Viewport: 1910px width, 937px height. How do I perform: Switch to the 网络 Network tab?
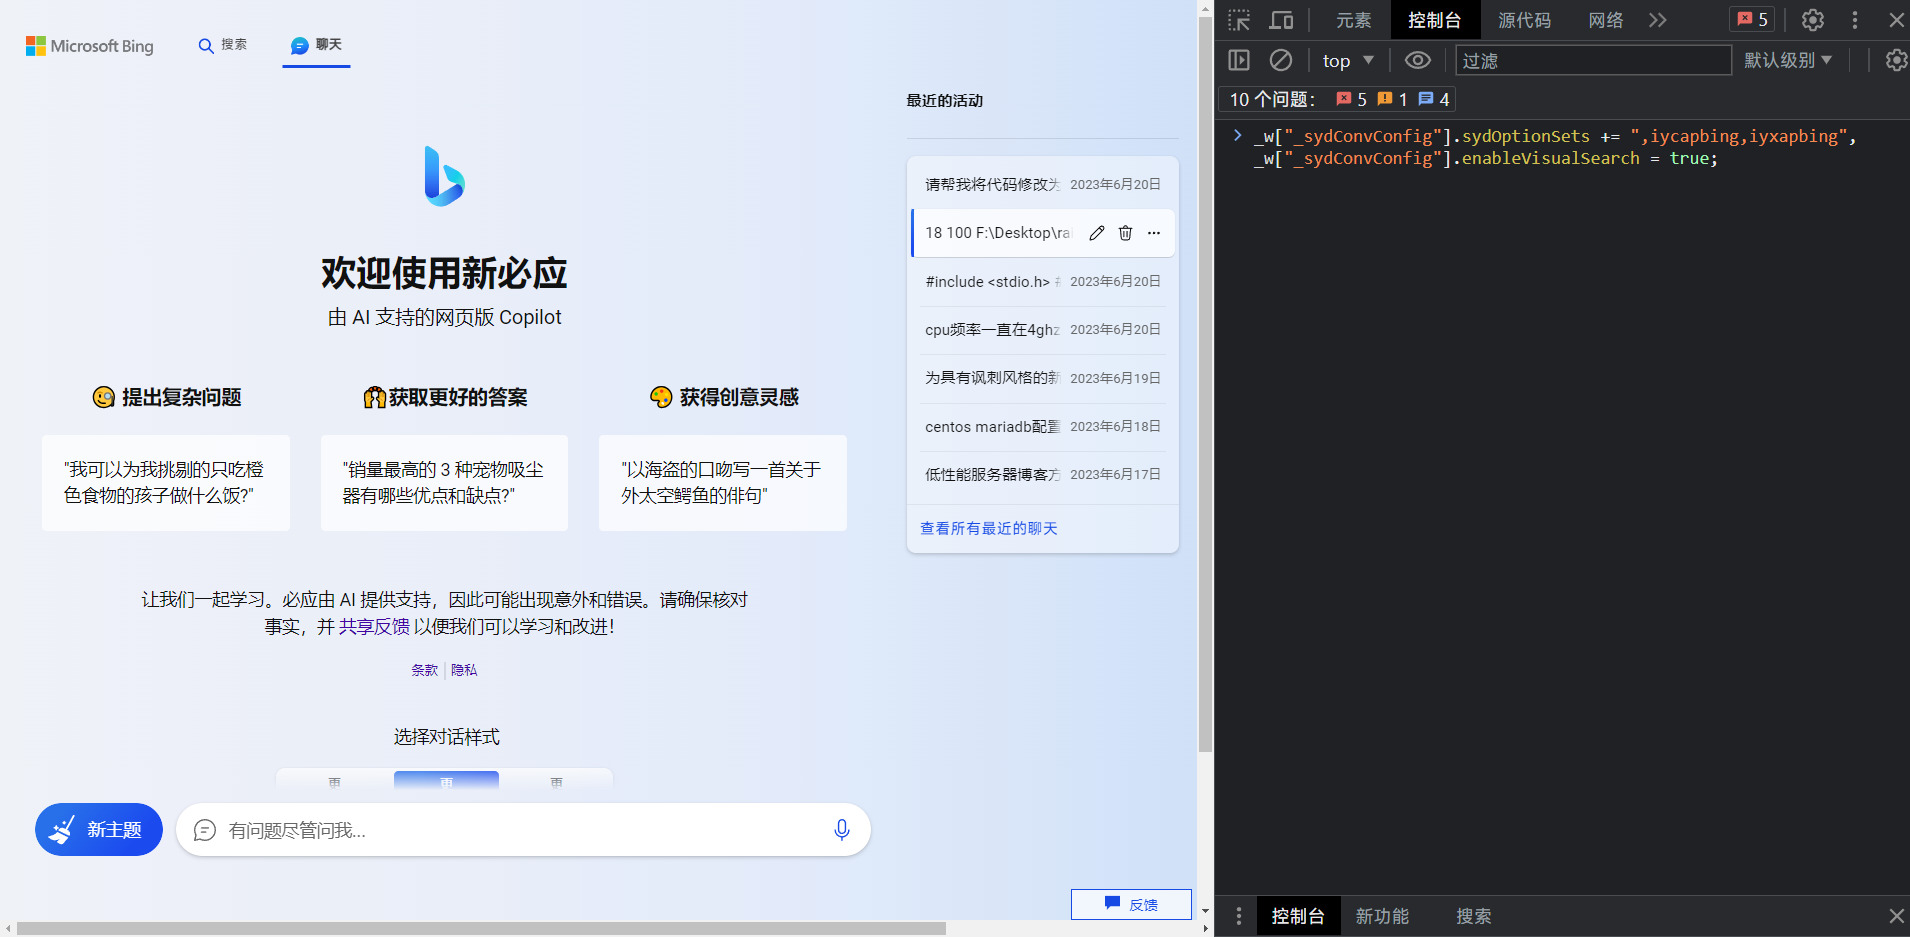click(x=1606, y=20)
